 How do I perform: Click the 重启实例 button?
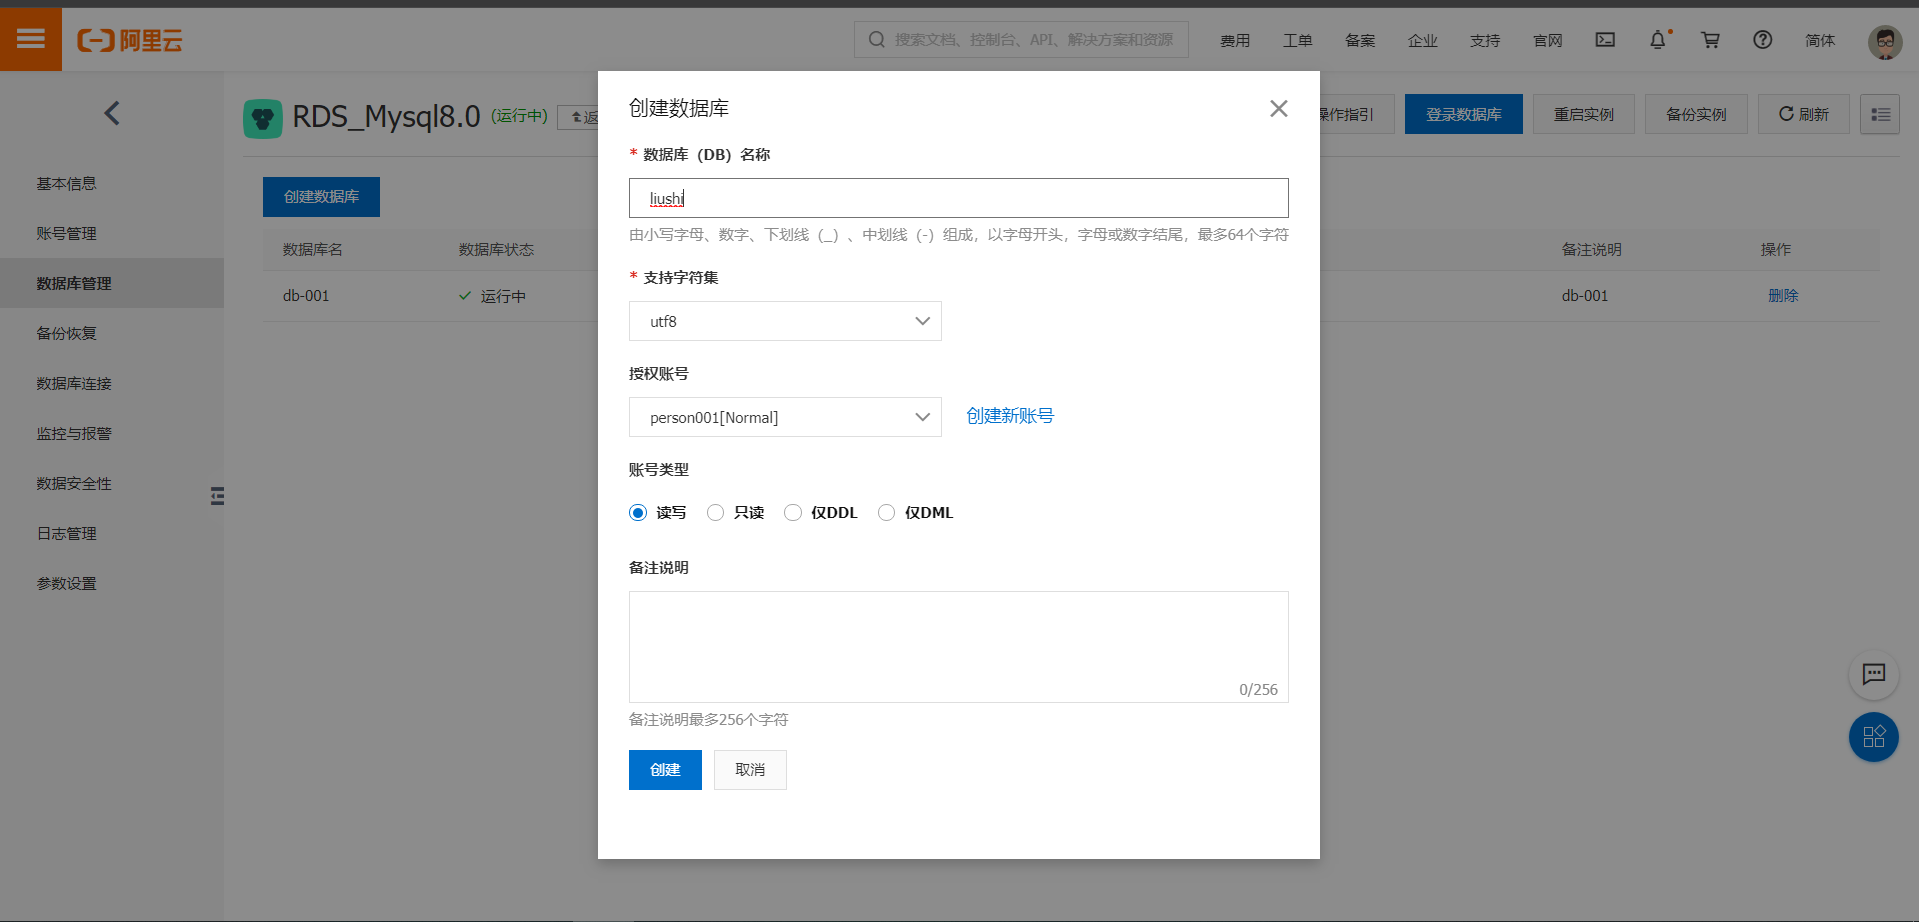(1584, 114)
